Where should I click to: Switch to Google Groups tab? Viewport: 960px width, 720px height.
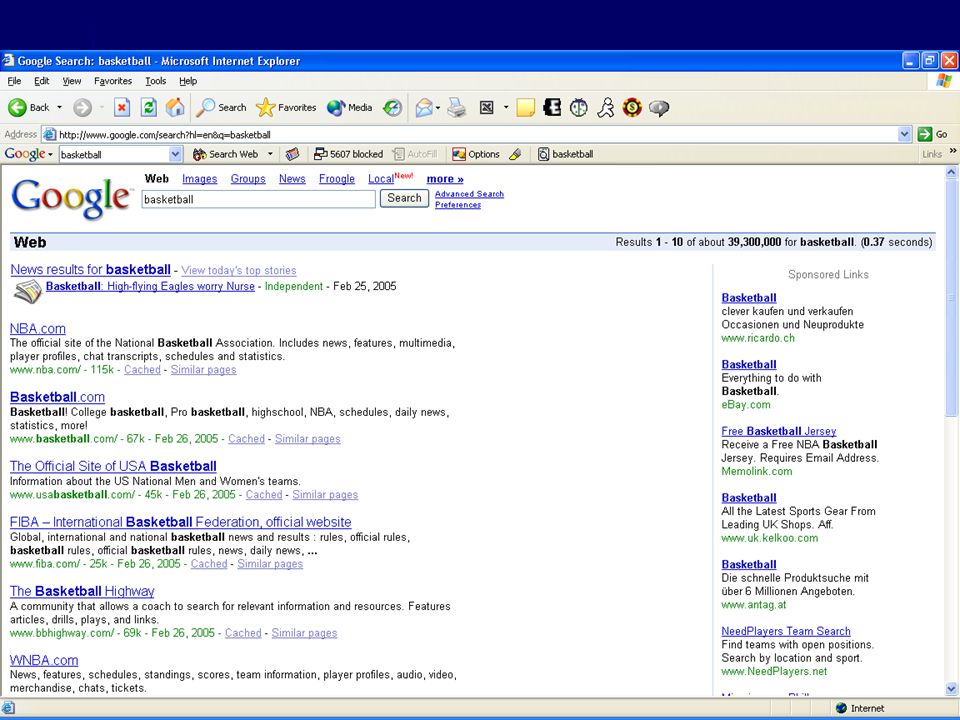click(248, 179)
